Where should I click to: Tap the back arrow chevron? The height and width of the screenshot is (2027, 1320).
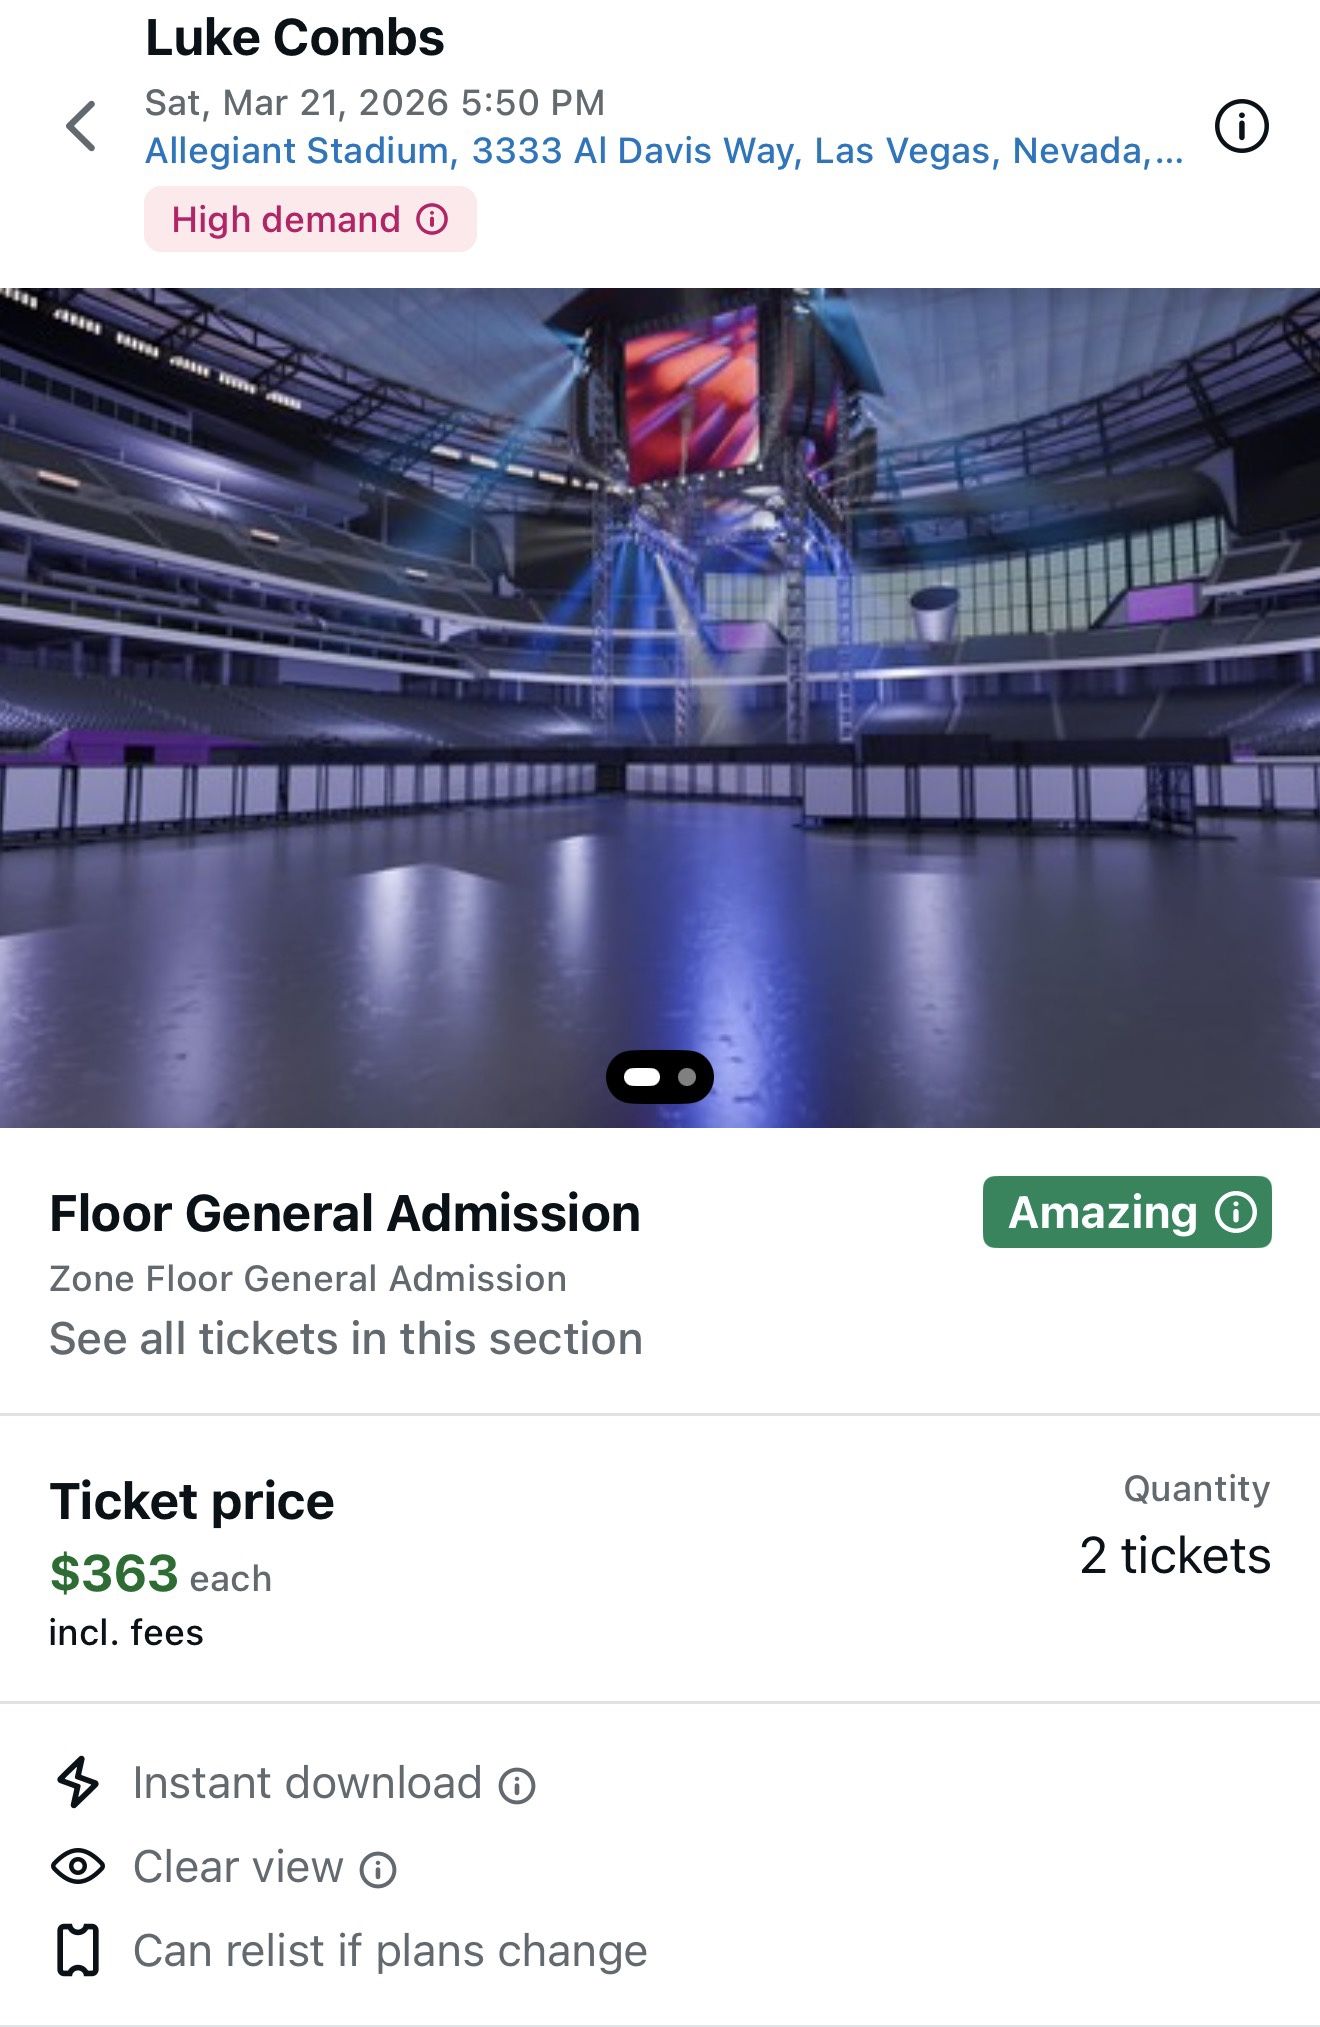point(82,126)
